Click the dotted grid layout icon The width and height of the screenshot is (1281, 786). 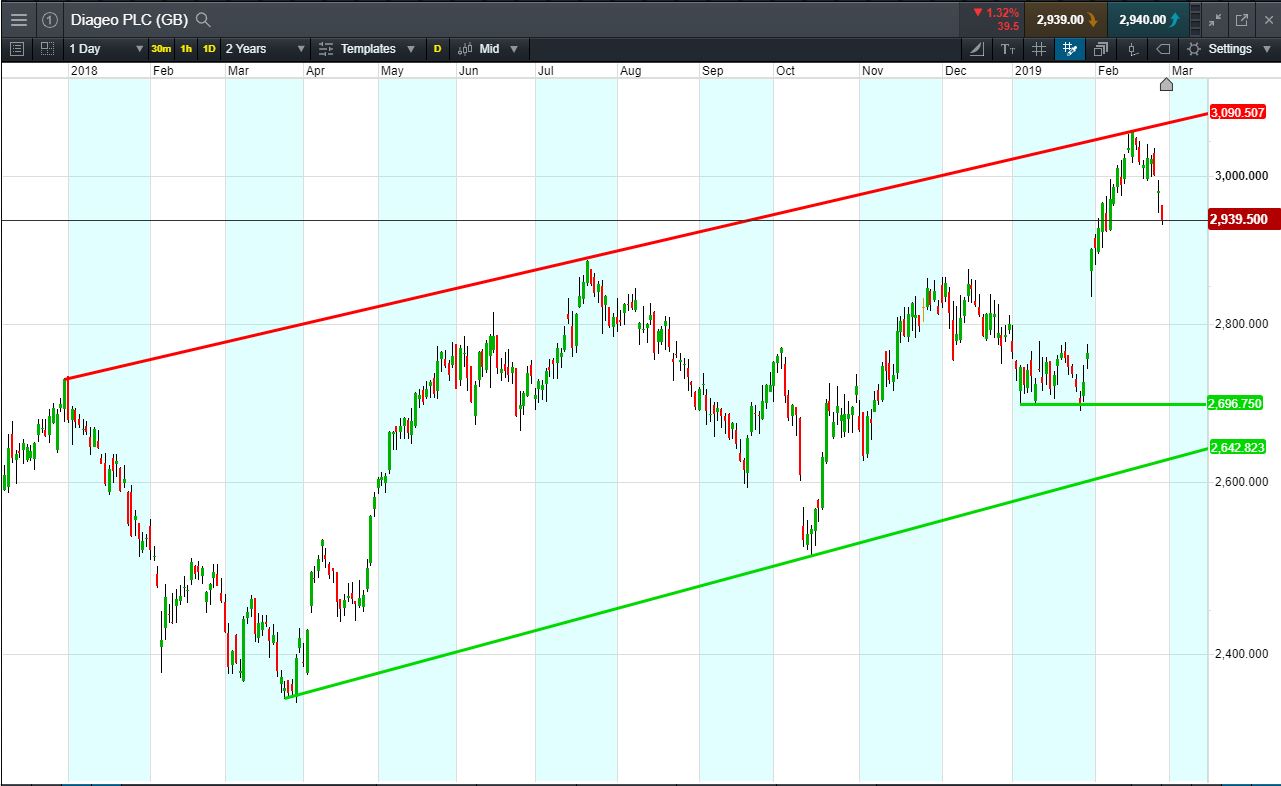pos(47,48)
